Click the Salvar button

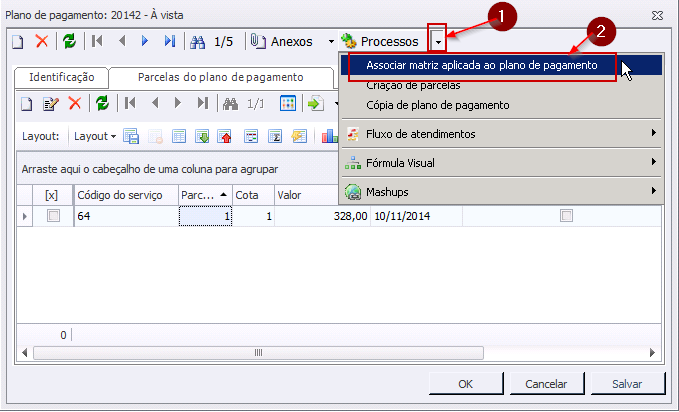627,383
